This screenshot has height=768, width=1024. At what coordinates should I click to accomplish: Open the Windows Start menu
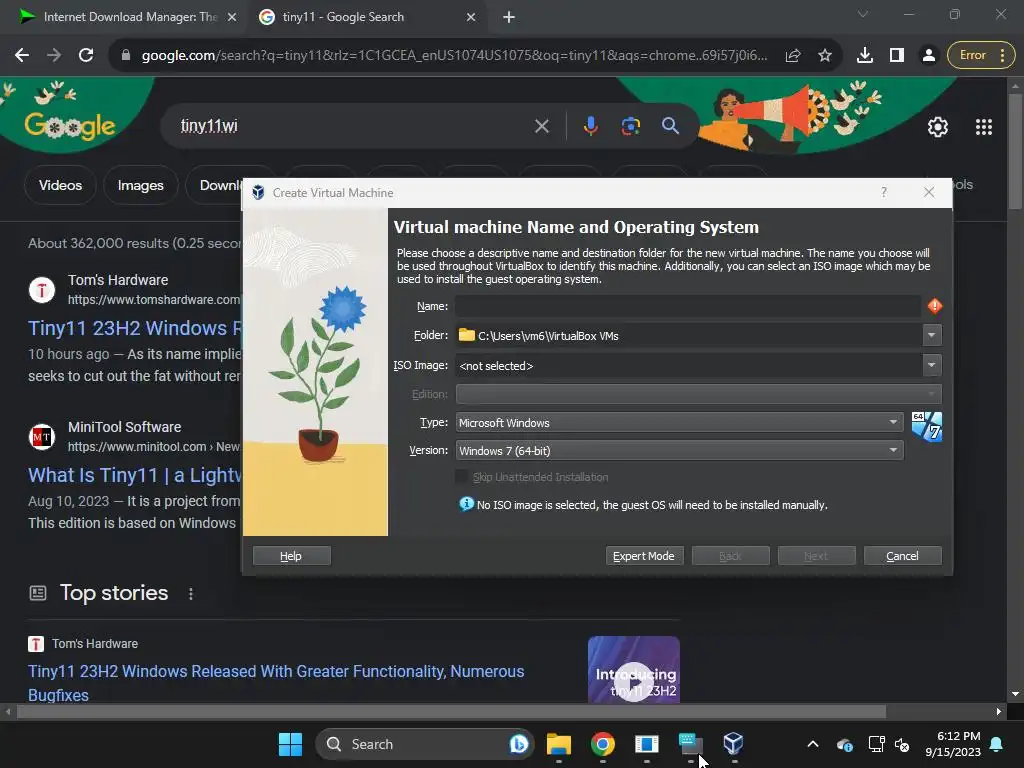click(290, 744)
